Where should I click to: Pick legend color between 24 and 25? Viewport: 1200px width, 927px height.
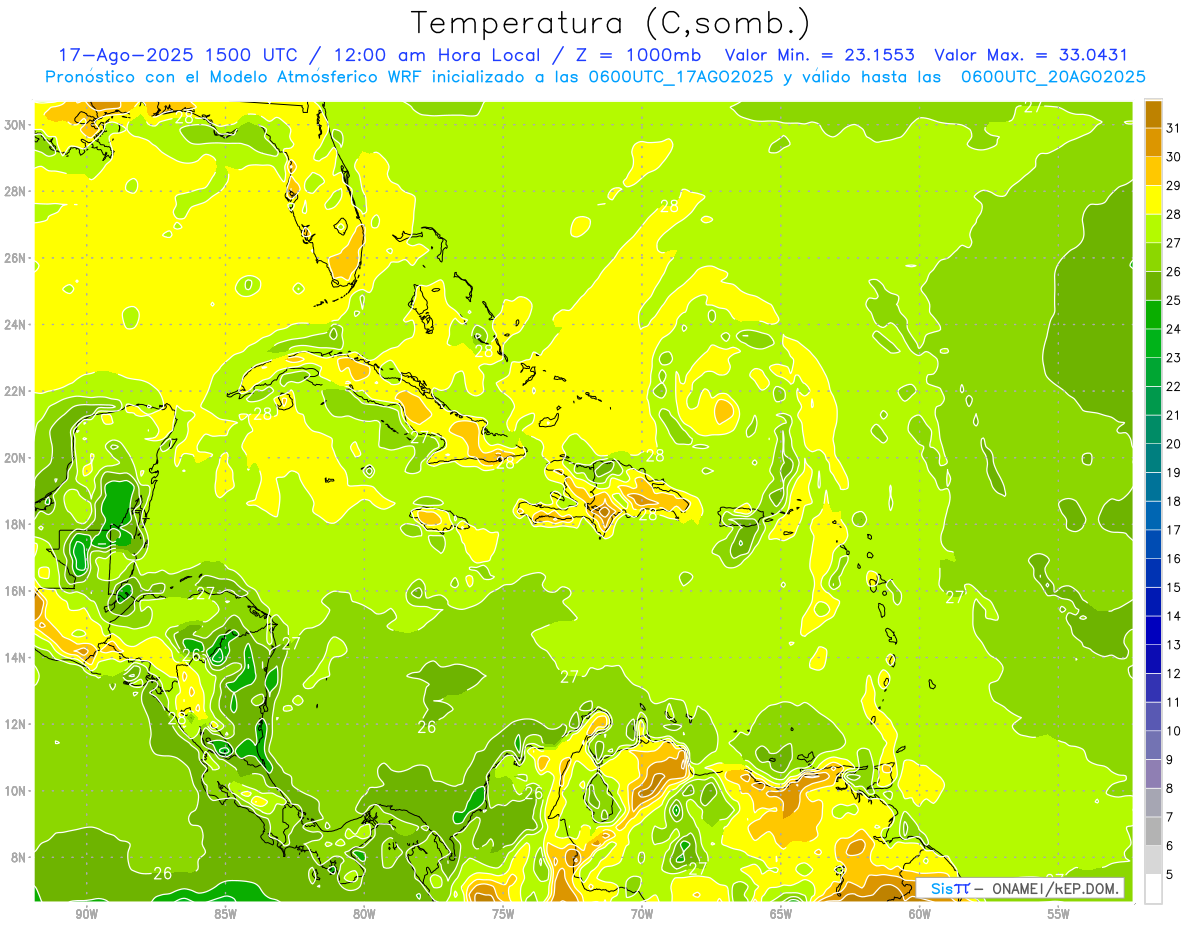[1153, 314]
